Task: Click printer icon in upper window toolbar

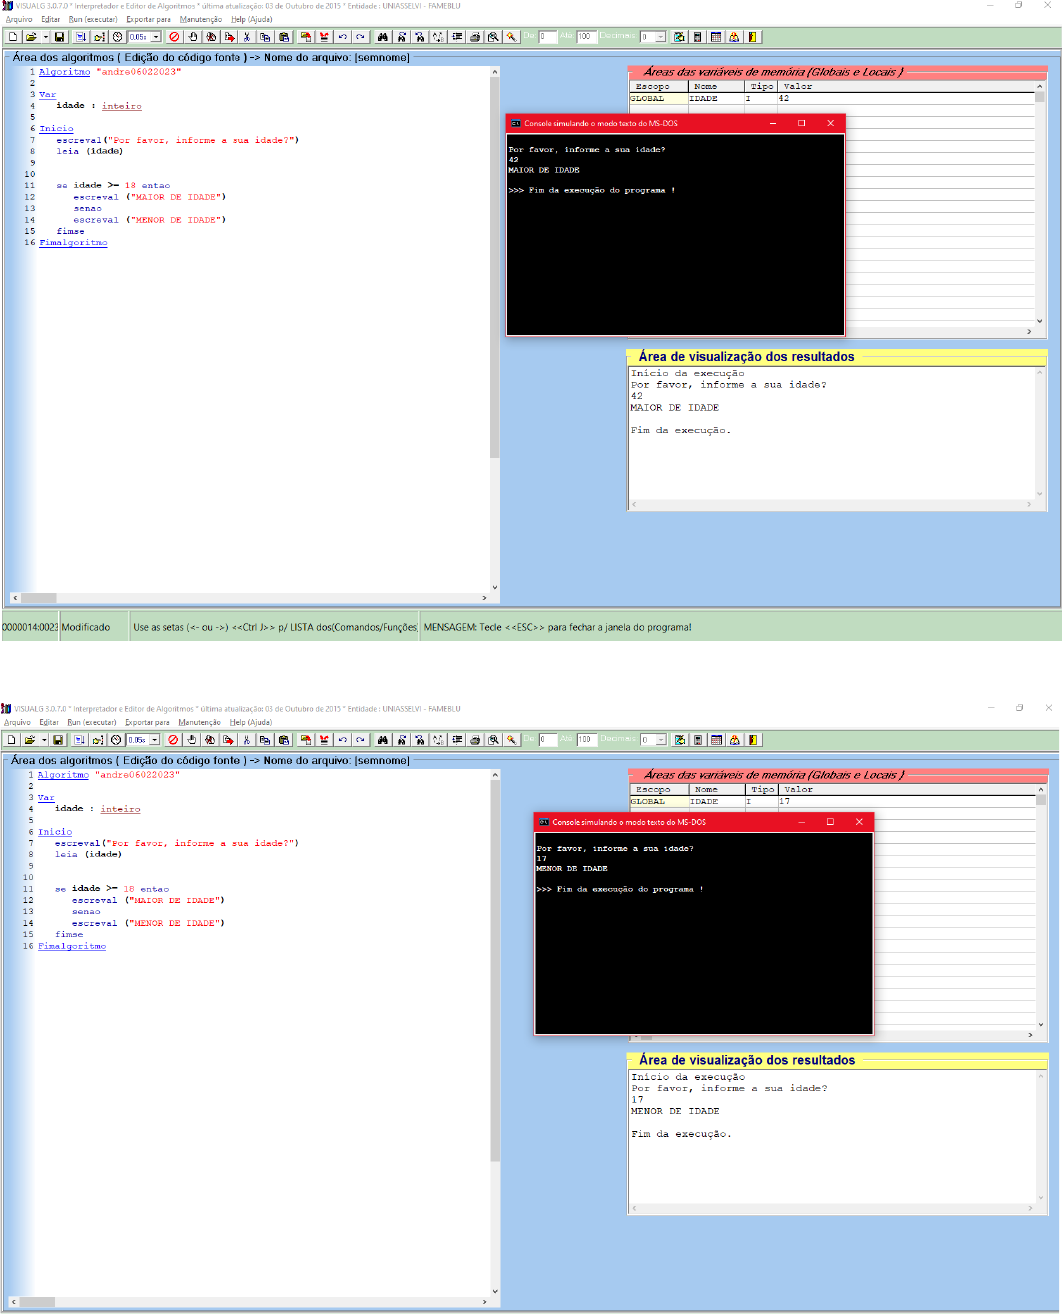Action: coord(475,37)
